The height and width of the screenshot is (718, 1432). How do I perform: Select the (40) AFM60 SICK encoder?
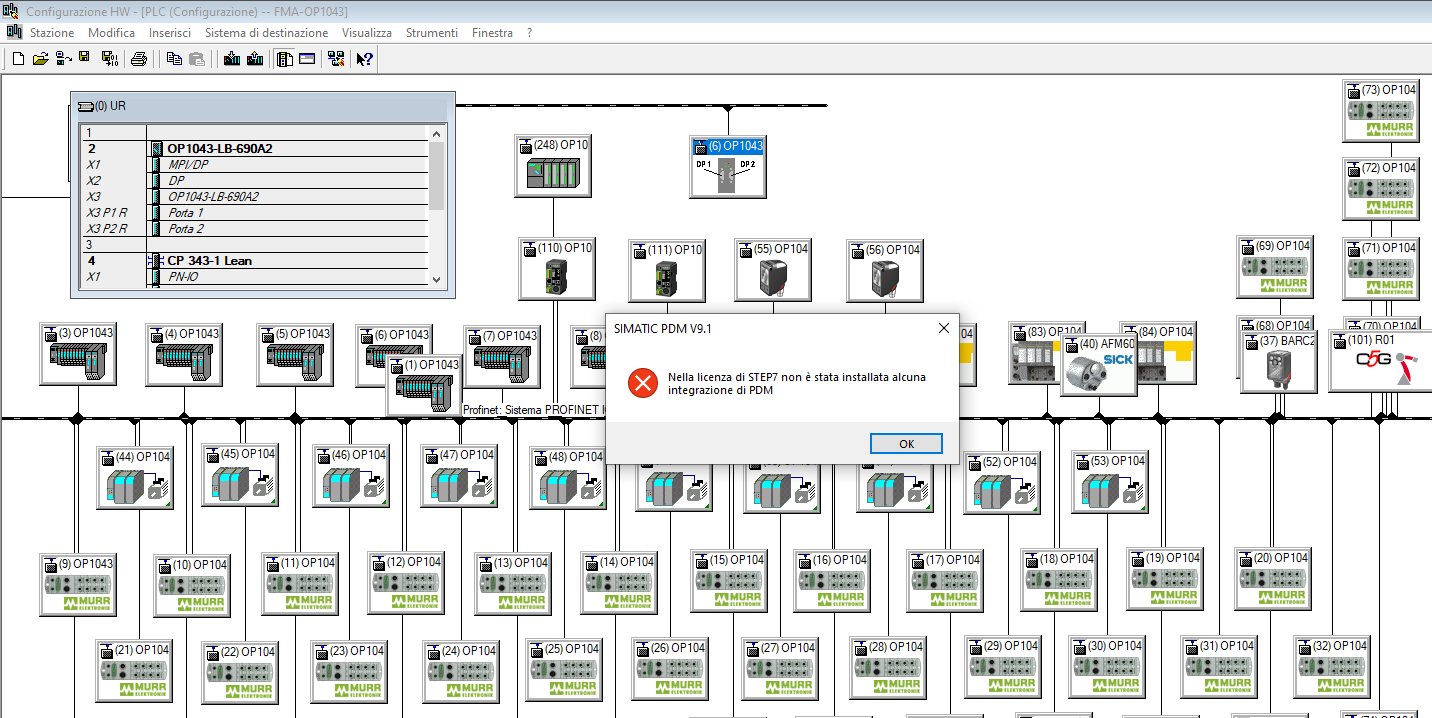(x=1098, y=366)
